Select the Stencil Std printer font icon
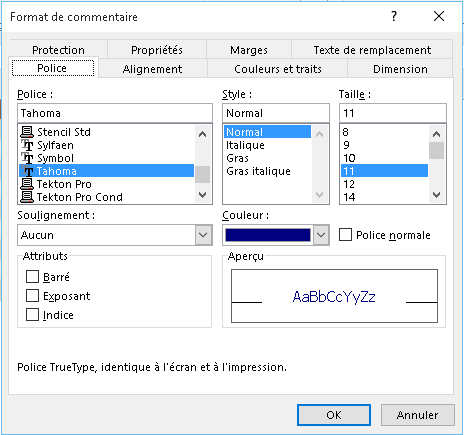This screenshot has height=435, width=464. point(27,132)
